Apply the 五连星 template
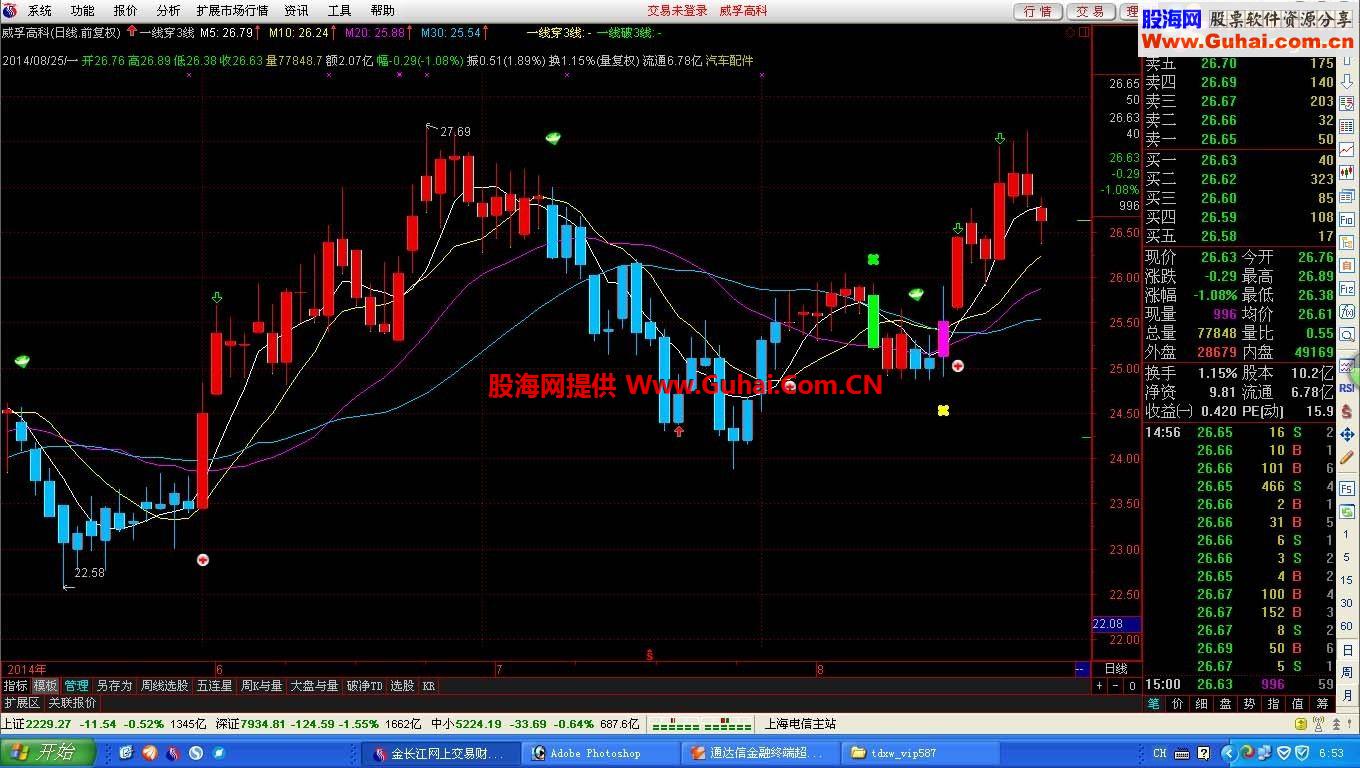The width and height of the screenshot is (1360, 768). tap(214, 686)
